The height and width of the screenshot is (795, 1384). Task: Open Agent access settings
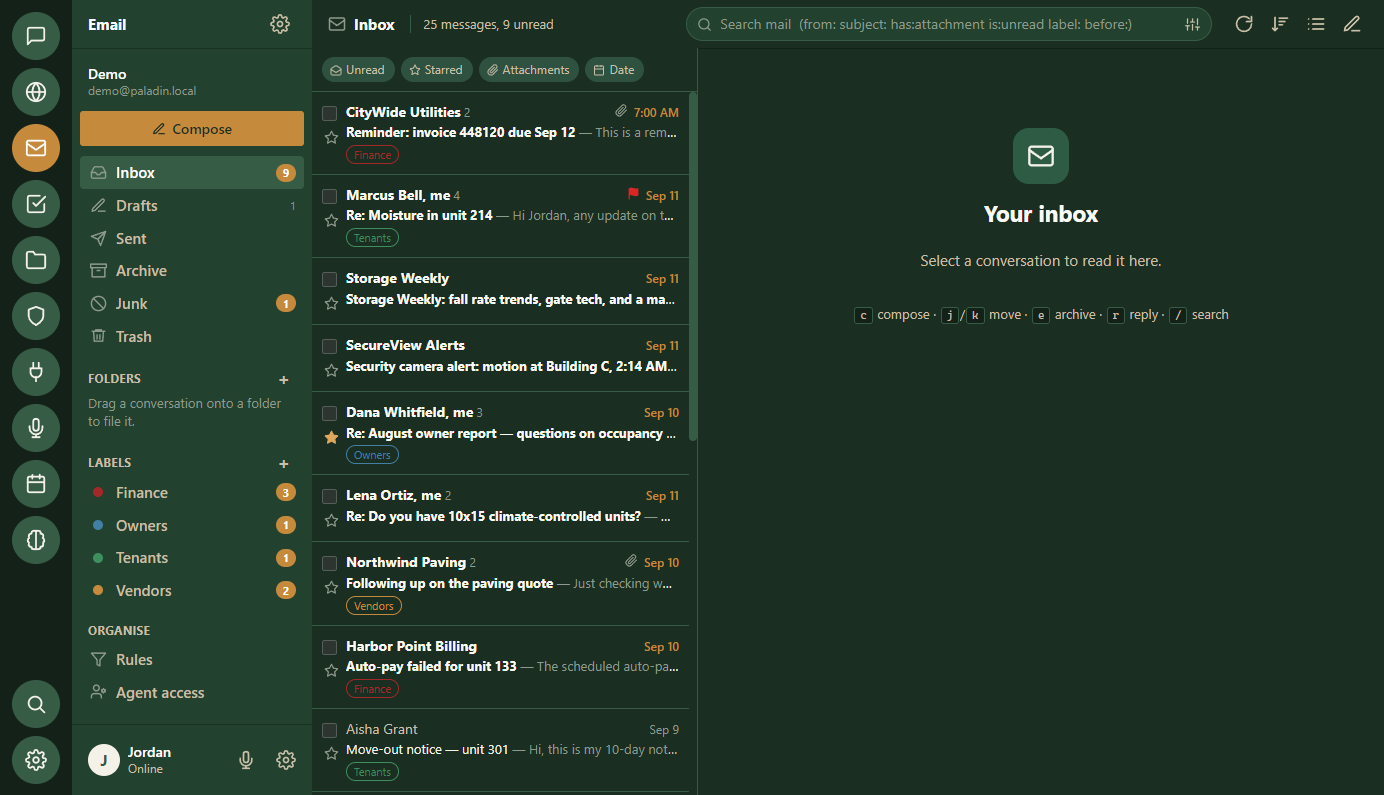192,693
